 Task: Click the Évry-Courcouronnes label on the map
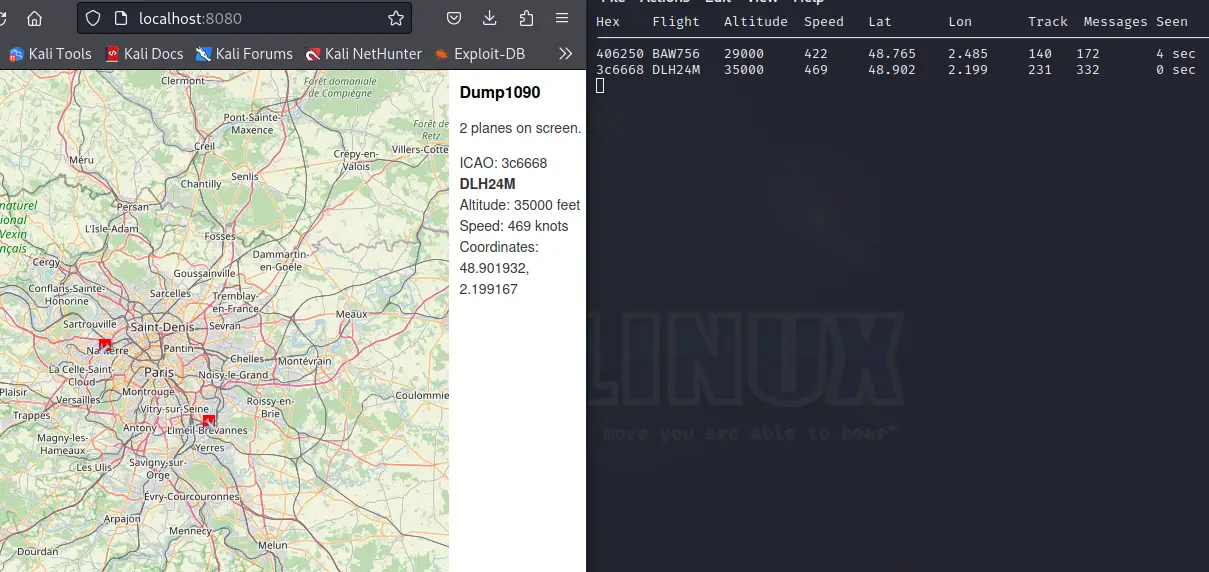click(x=190, y=496)
